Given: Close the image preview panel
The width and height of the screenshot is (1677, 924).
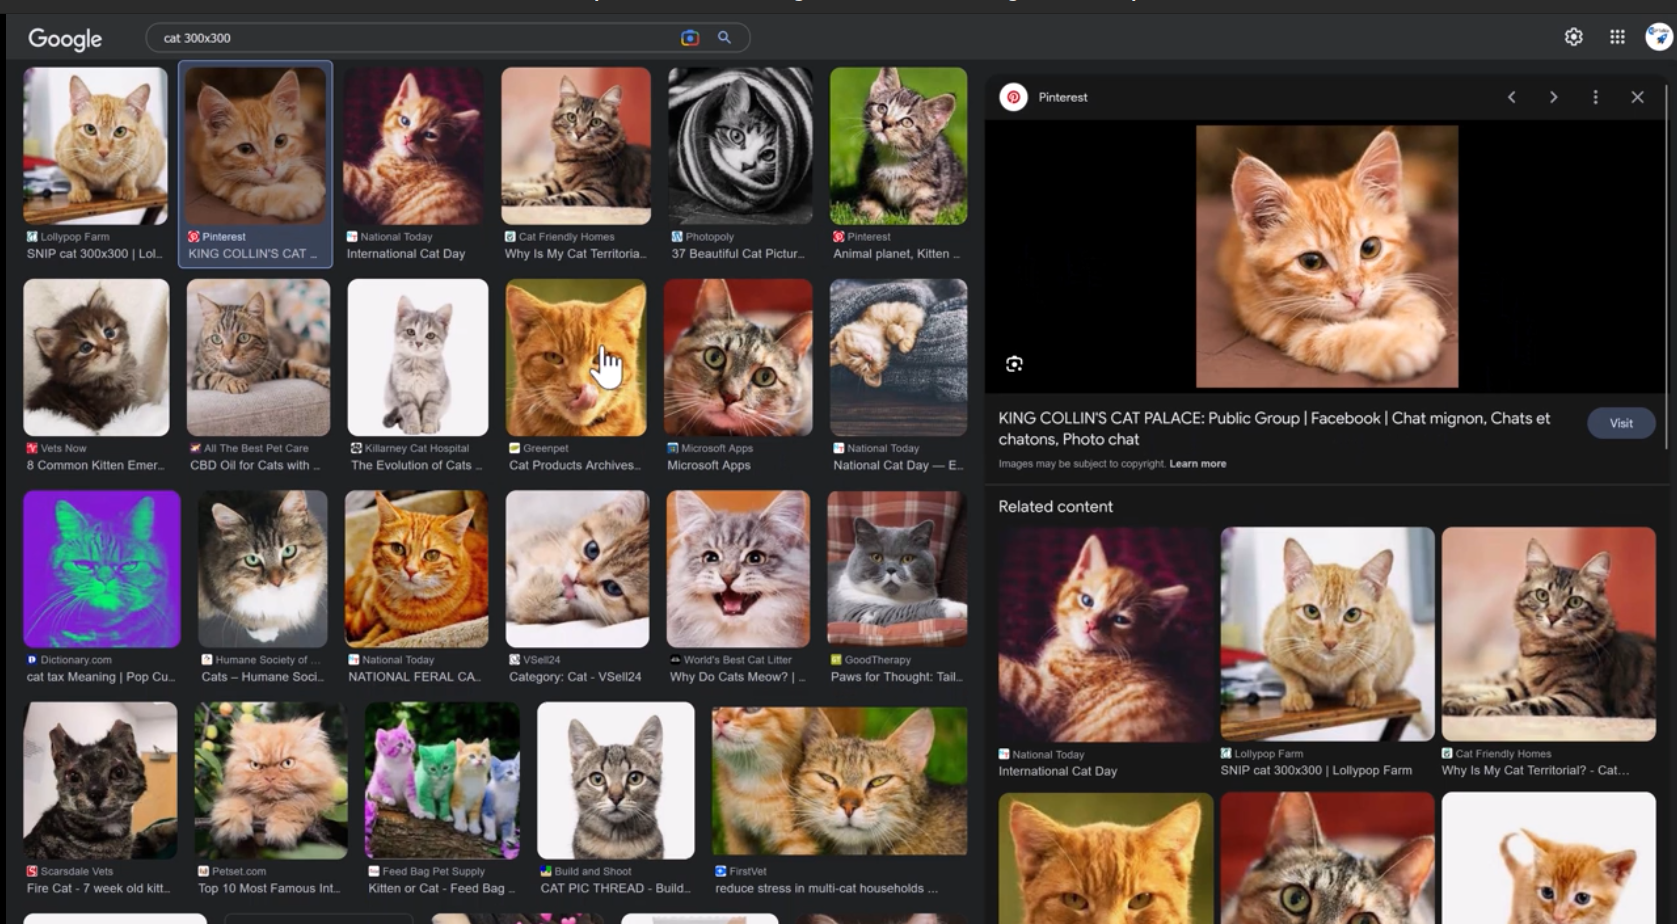Looking at the screenshot, I should [1637, 97].
